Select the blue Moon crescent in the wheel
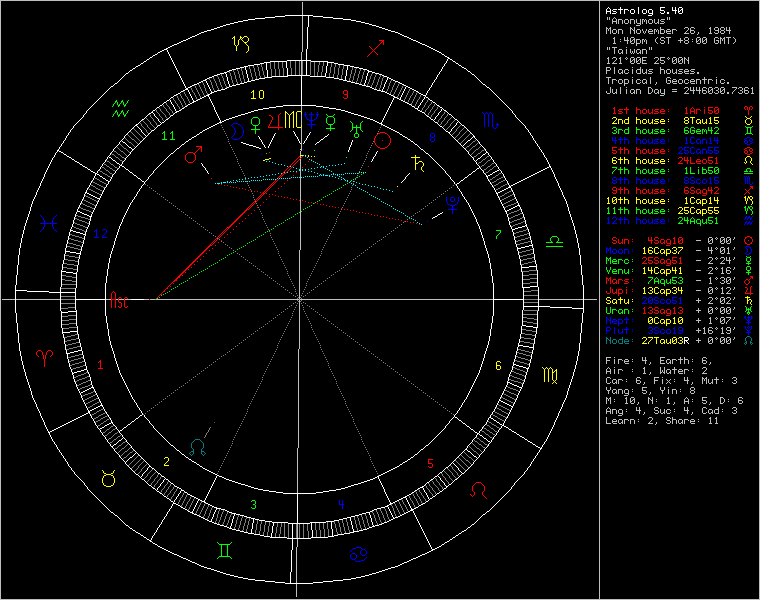The height and width of the screenshot is (600, 760). [x=237, y=131]
